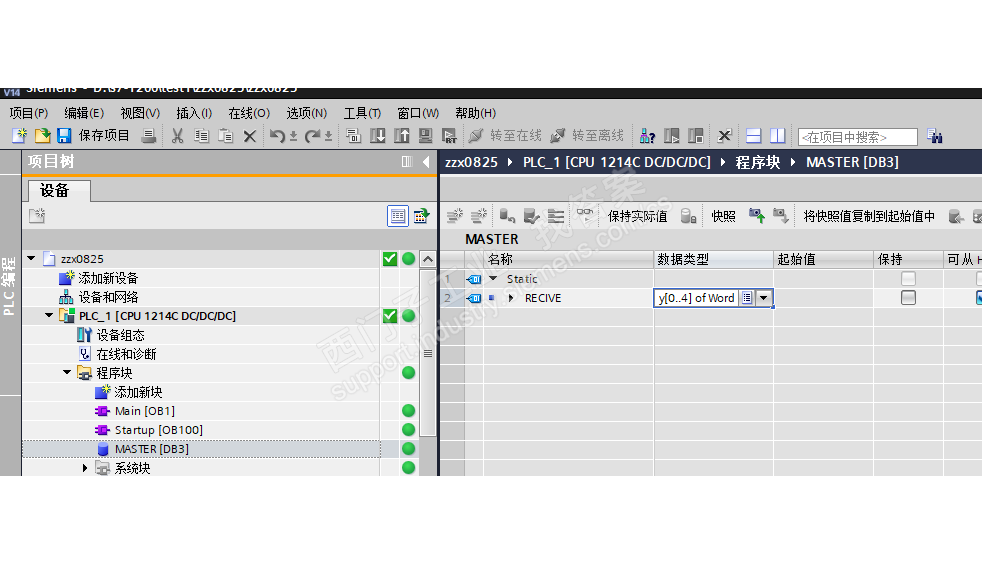Toggle the 保持 checkbox for Static row

(908, 279)
